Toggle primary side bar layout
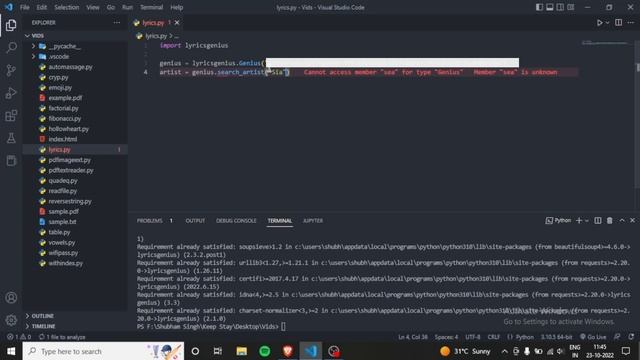Screen dimensions: 640x360 539,7
